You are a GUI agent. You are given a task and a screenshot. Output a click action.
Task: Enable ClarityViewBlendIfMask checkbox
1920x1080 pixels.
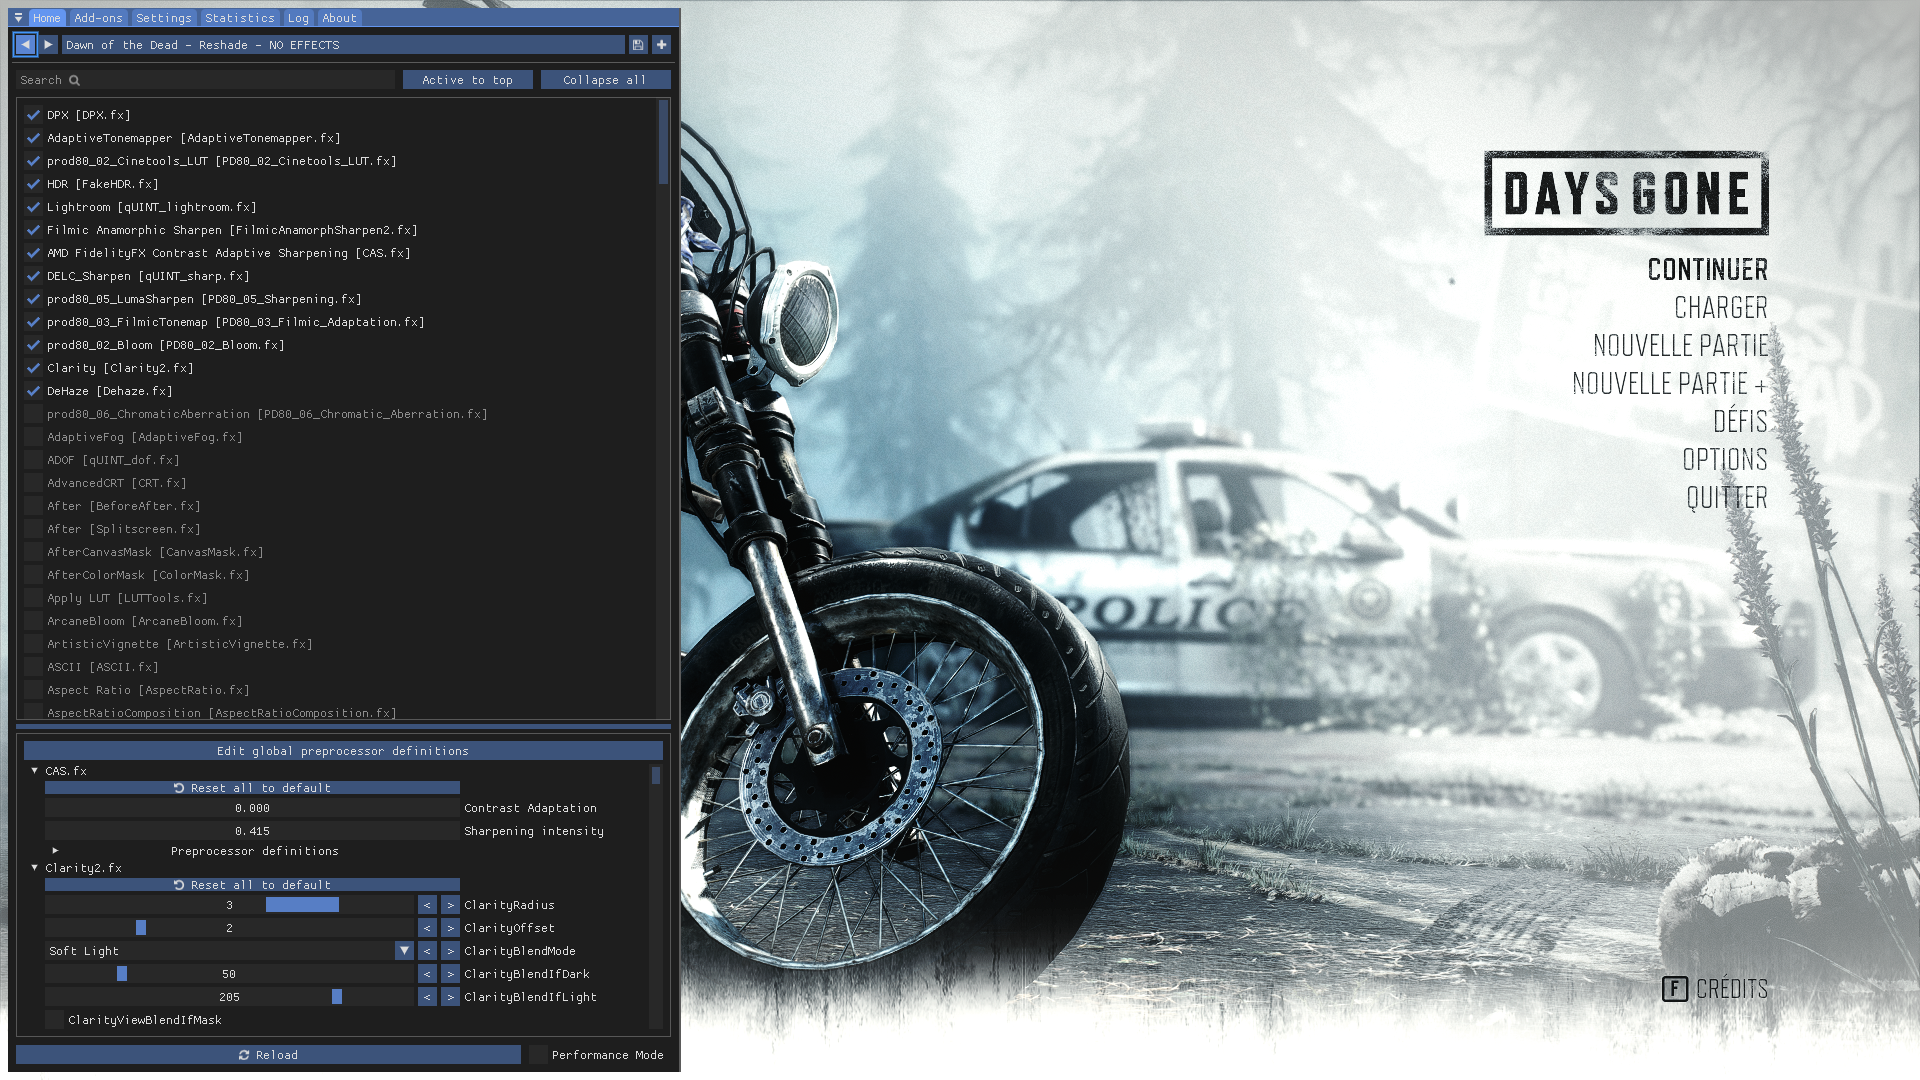[54, 1020]
